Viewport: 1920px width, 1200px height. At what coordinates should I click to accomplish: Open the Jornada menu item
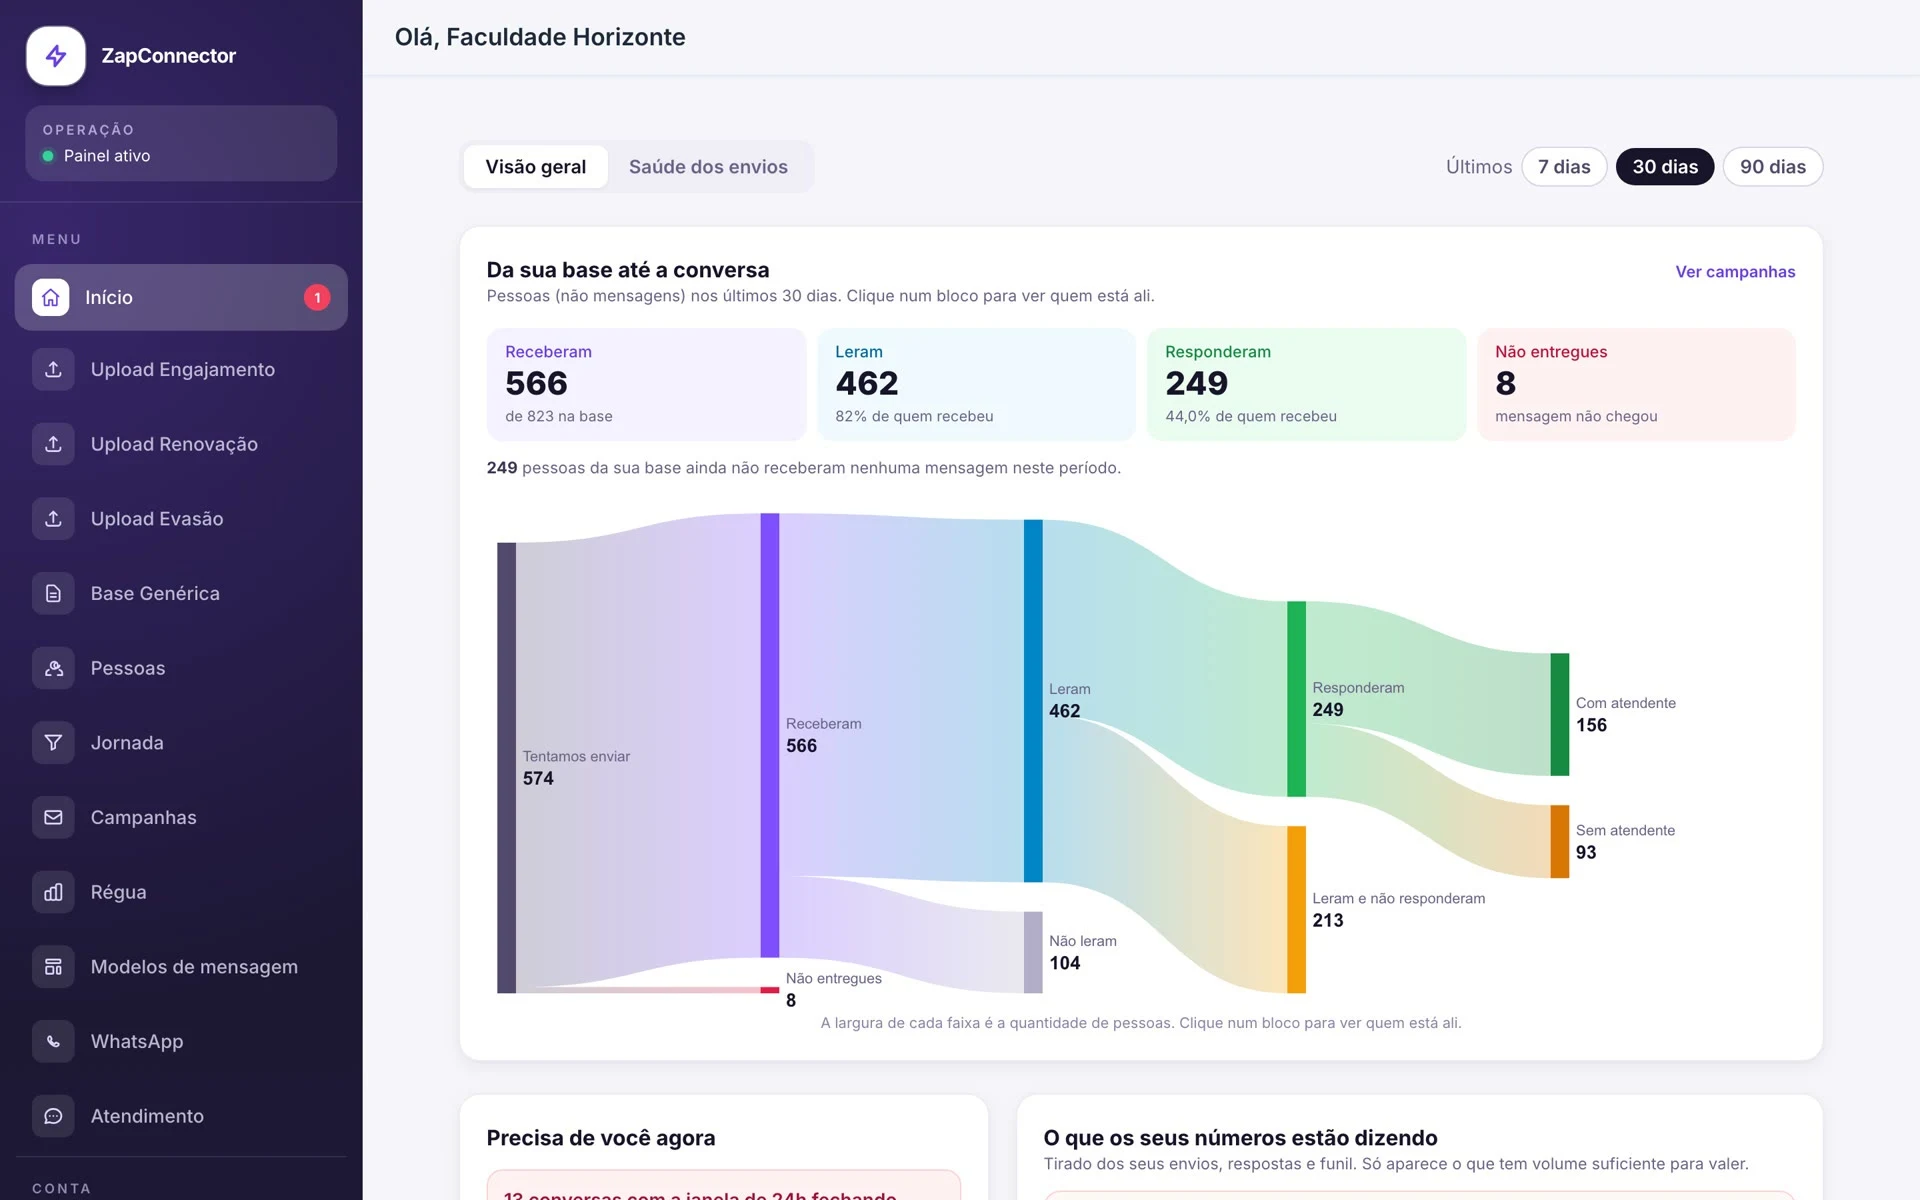tap(181, 742)
